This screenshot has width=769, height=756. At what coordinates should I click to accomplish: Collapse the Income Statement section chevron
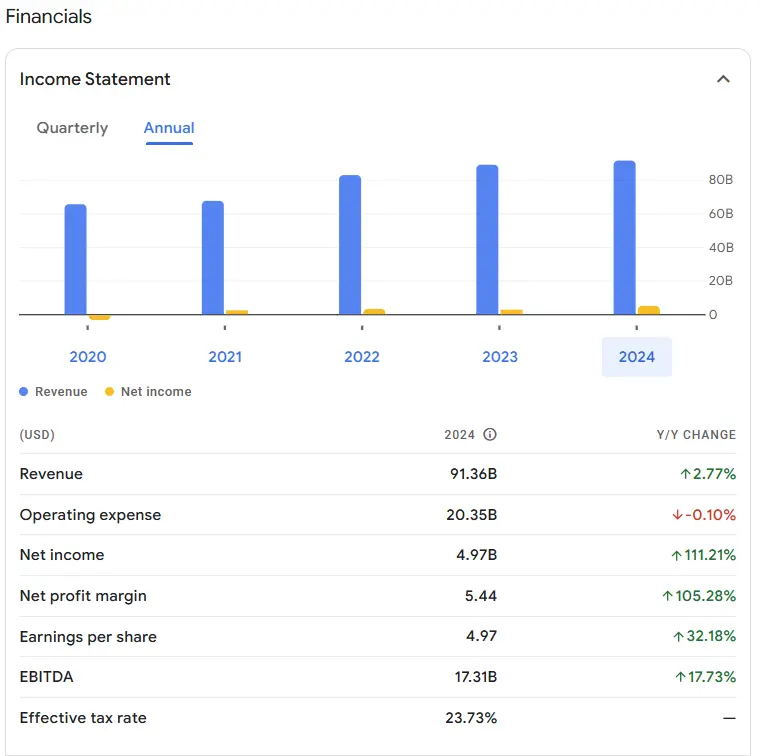click(723, 79)
